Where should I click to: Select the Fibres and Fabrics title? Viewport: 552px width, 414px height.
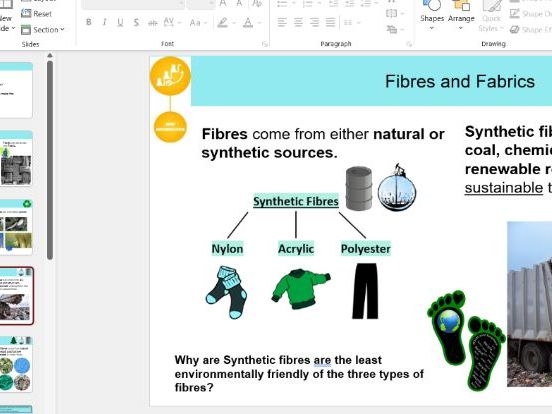pyautogui.click(x=460, y=81)
